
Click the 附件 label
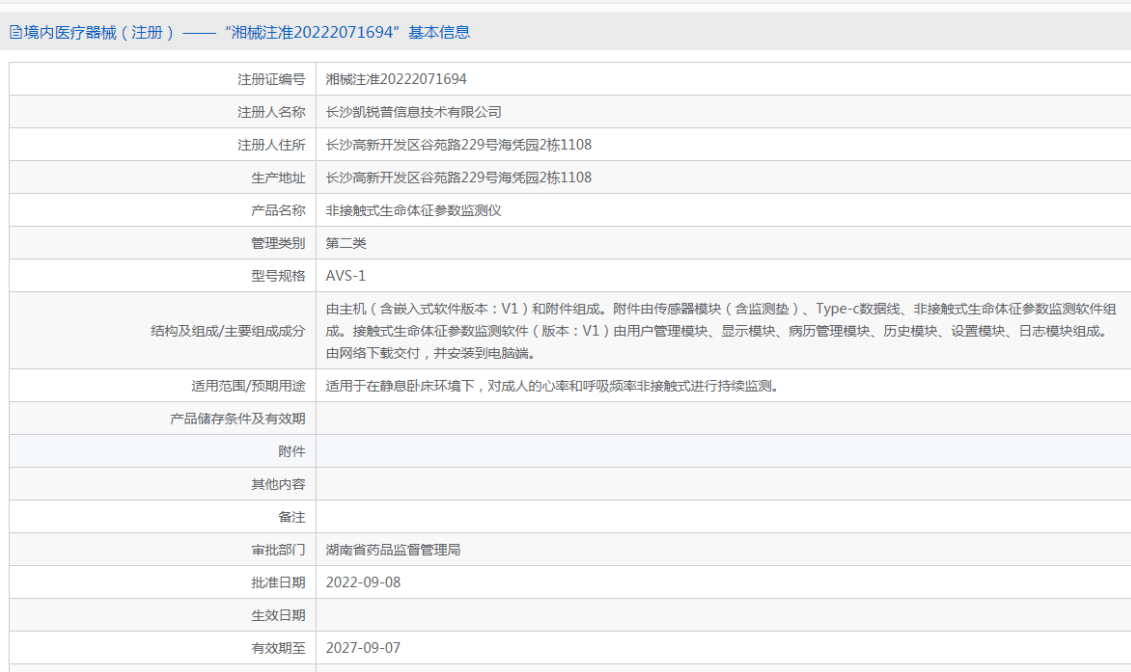(x=292, y=451)
